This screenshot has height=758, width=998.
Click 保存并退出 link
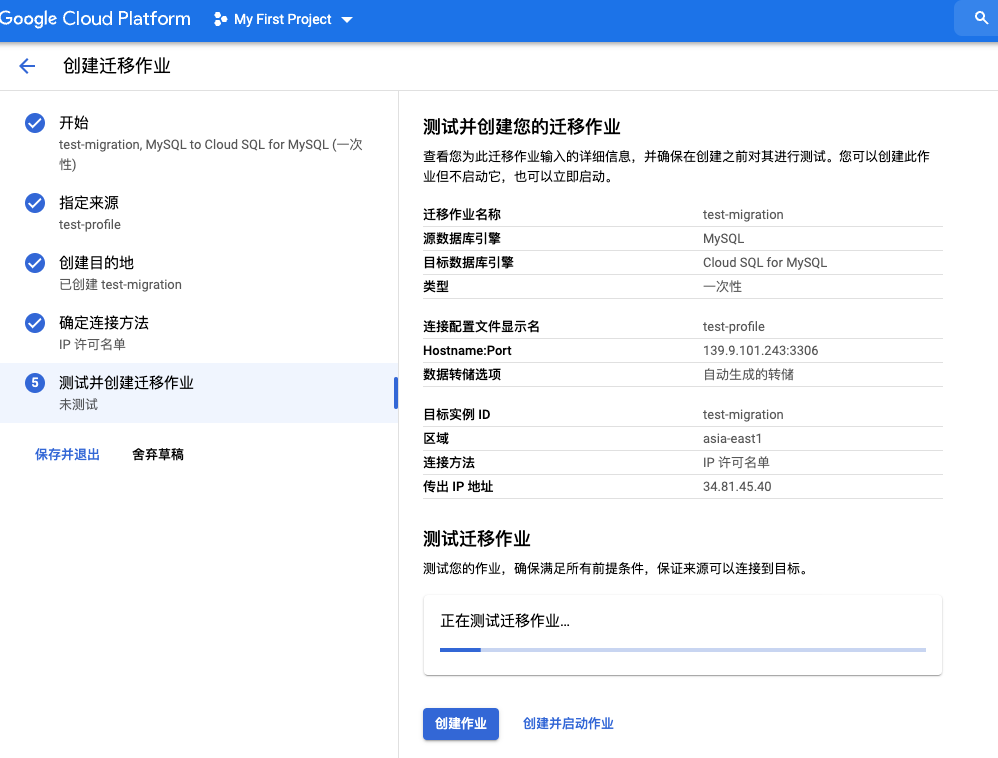pos(67,455)
